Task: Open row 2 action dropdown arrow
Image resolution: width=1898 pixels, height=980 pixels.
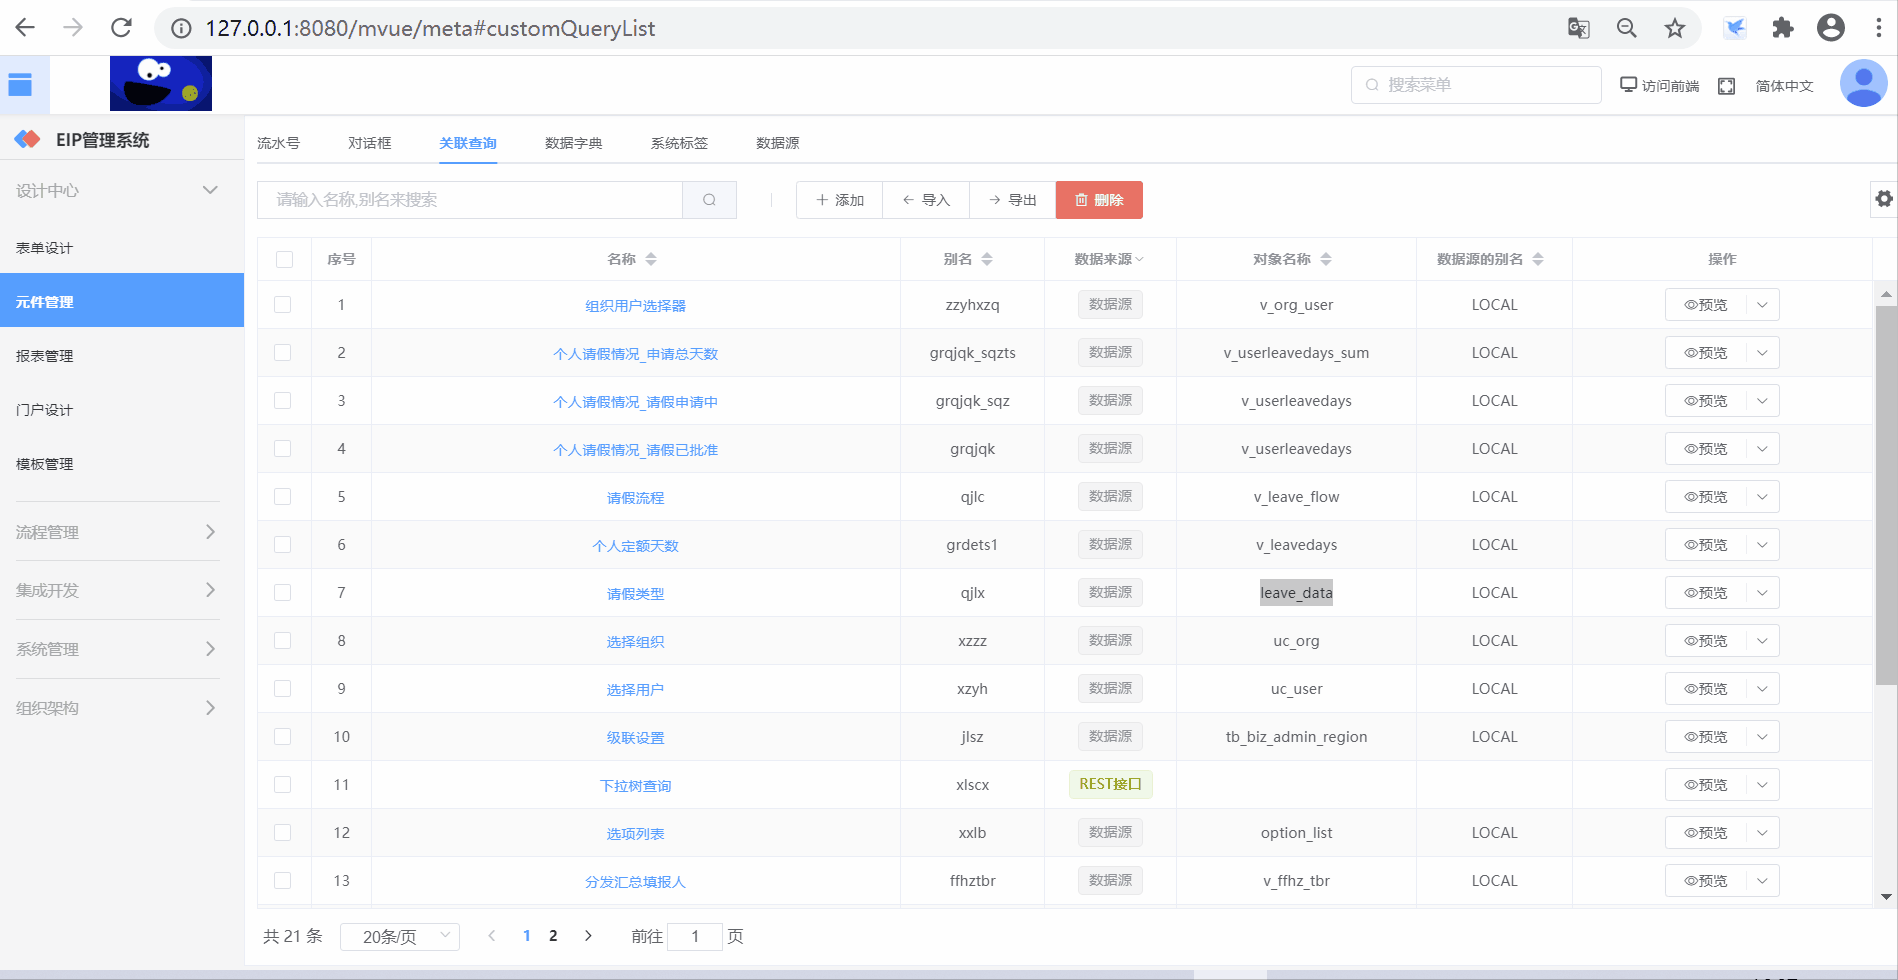Action: point(1762,353)
